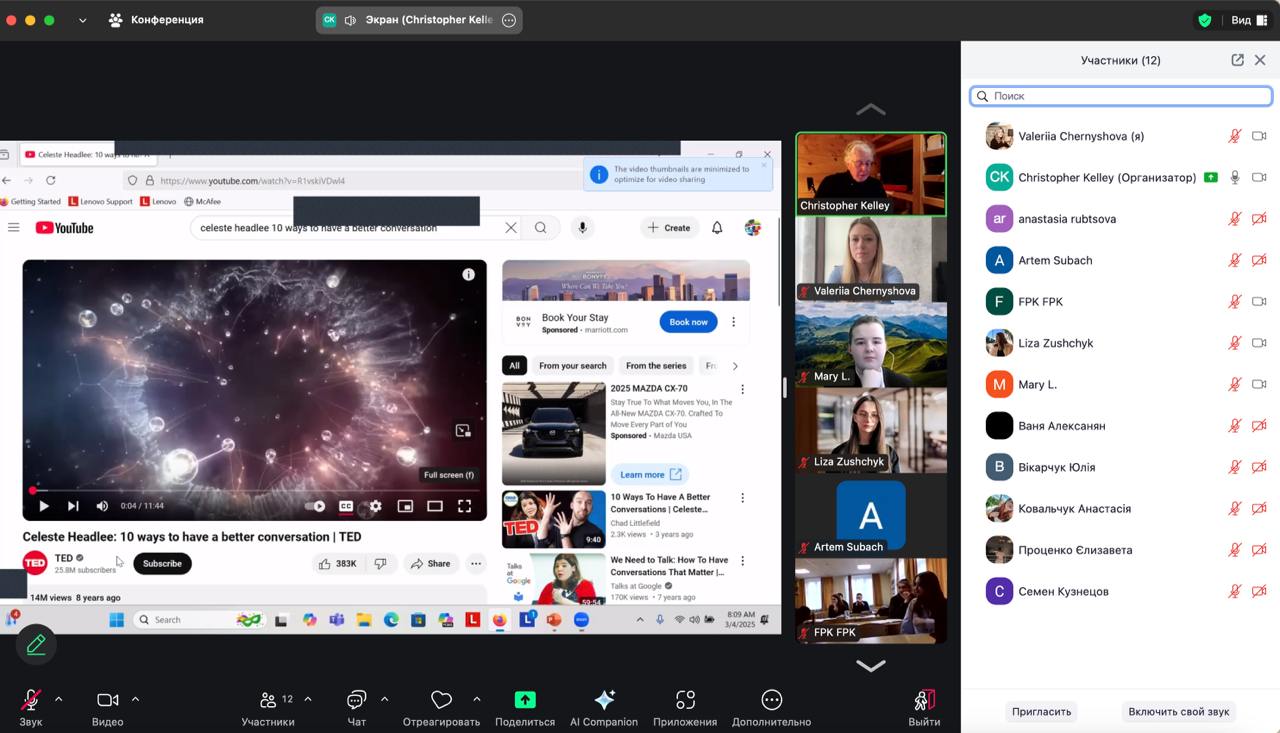Expand the arrow next to Чат
The image size is (1280, 733).
[384, 699]
